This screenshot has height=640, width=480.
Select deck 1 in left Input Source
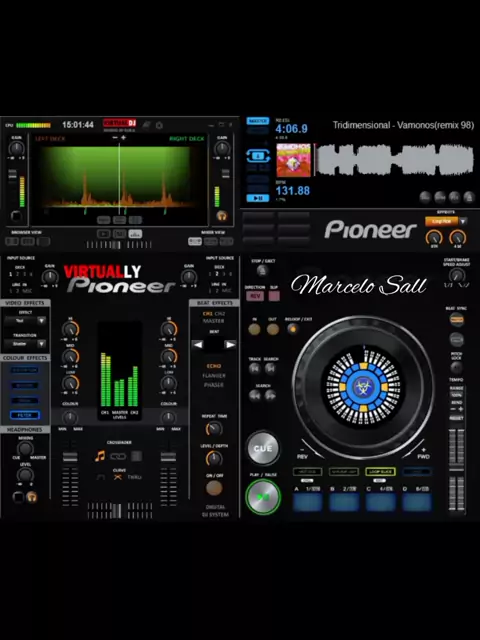pyautogui.click(x=11, y=274)
